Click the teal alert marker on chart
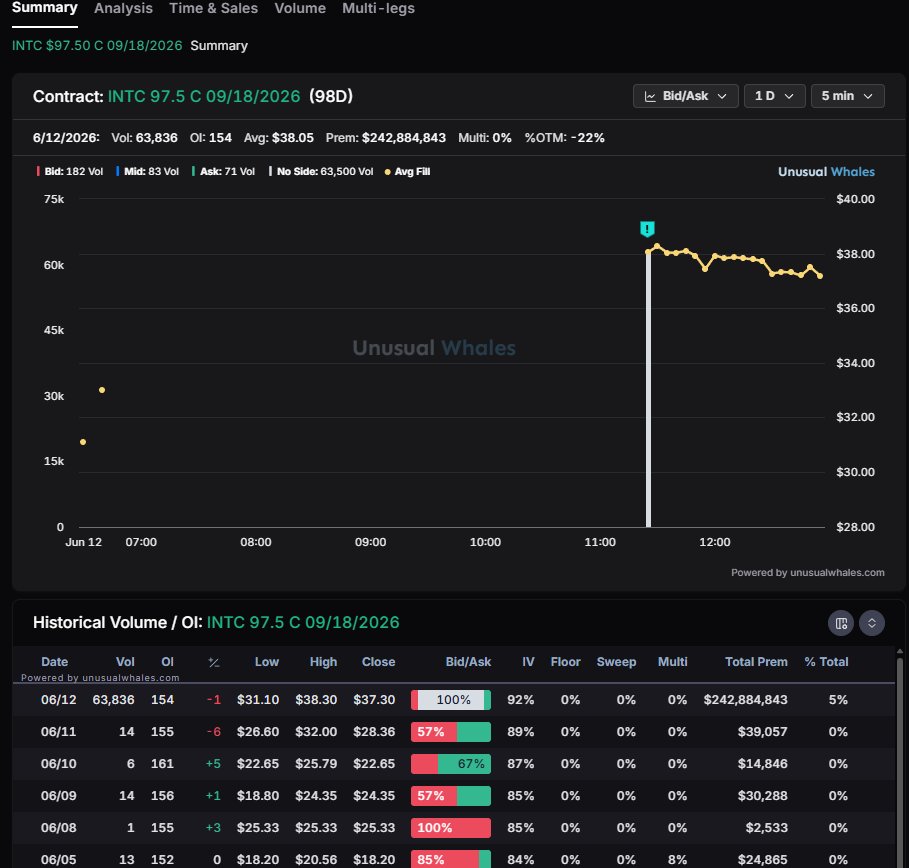This screenshot has width=909, height=868. coord(647,229)
